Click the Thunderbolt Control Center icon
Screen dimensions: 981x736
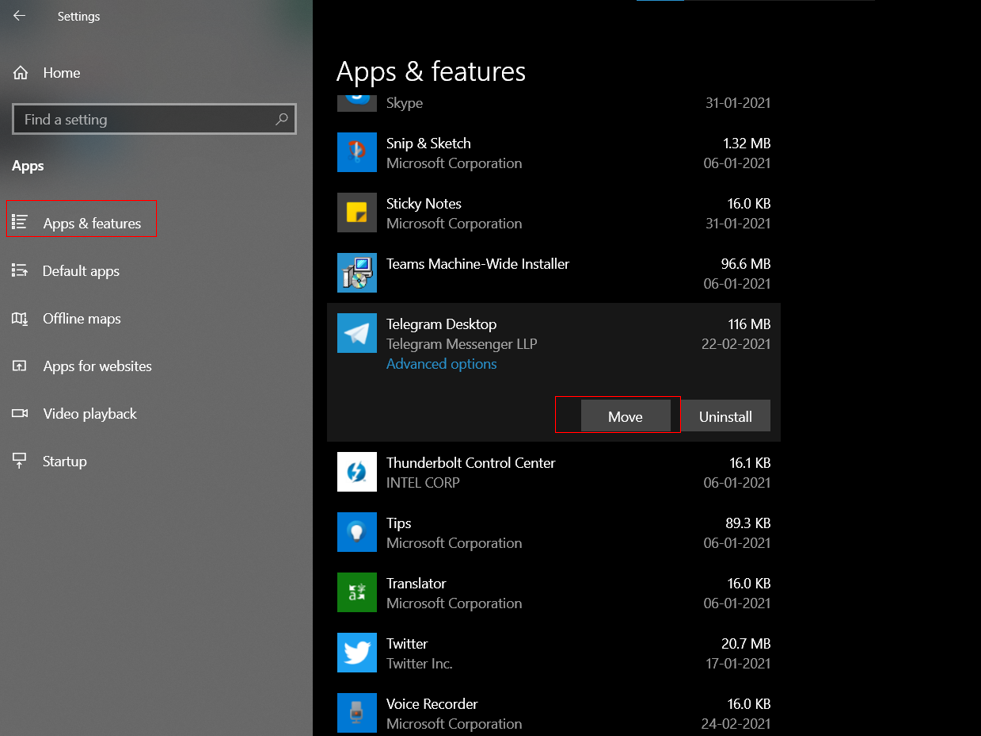click(x=357, y=472)
